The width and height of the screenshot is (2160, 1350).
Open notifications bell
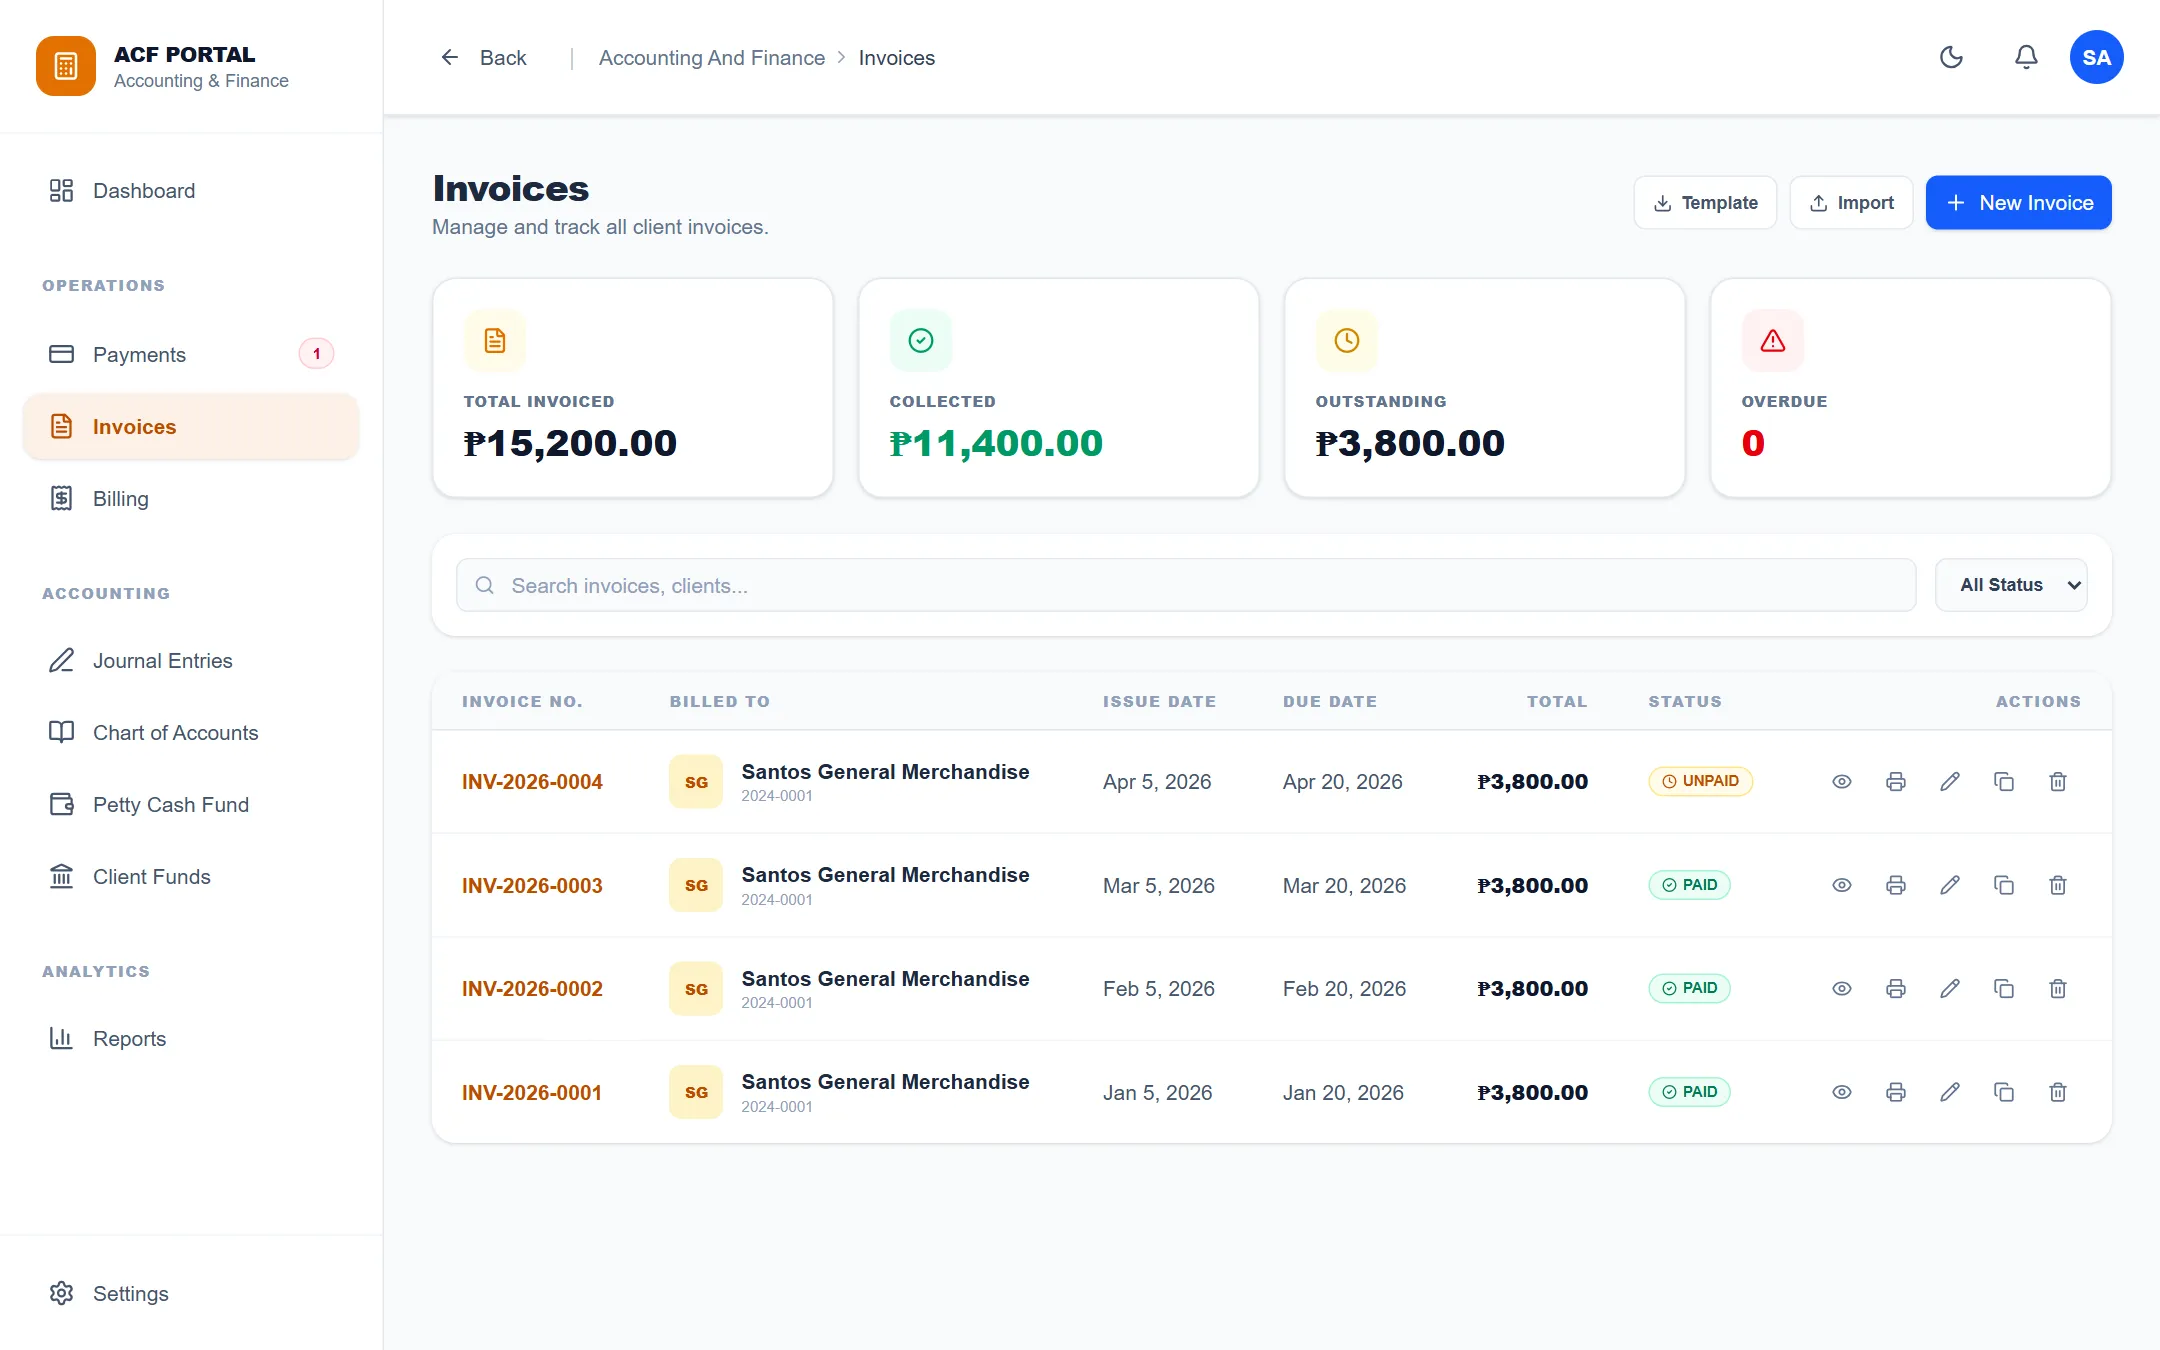pos(2026,57)
